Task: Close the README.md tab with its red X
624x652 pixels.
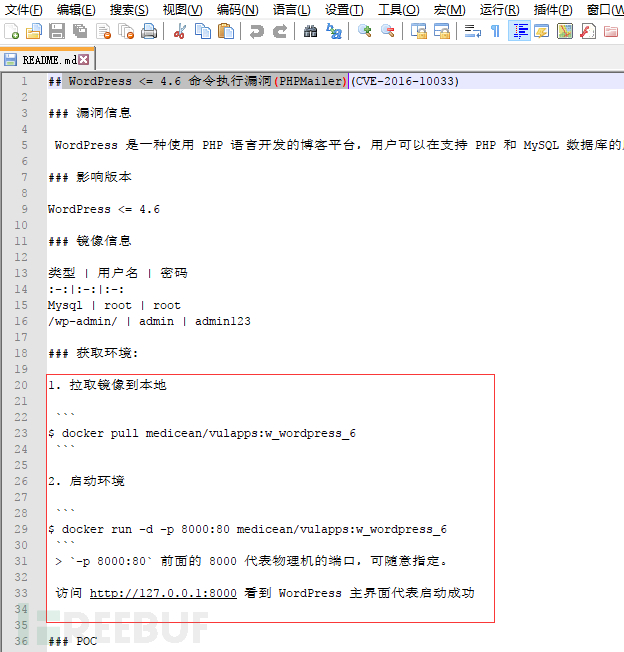Action: click(84, 60)
